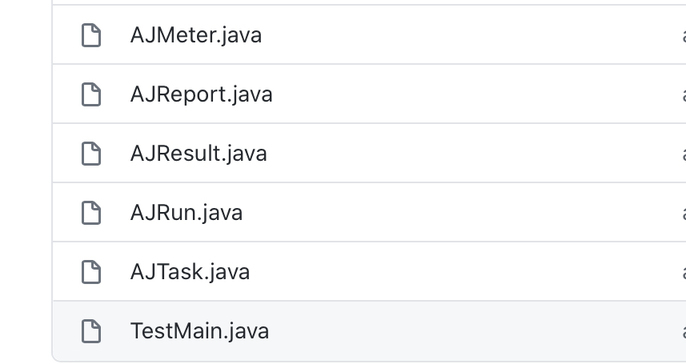Select the file icon for AJTask.java
Viewport: 686px width, 364px height.
91,272
